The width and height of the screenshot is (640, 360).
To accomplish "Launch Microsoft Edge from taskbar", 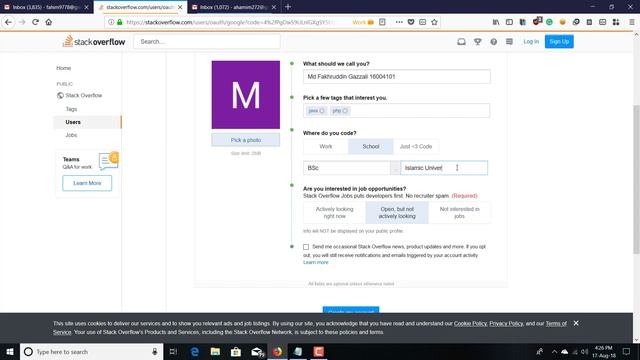I will [195, 351].
